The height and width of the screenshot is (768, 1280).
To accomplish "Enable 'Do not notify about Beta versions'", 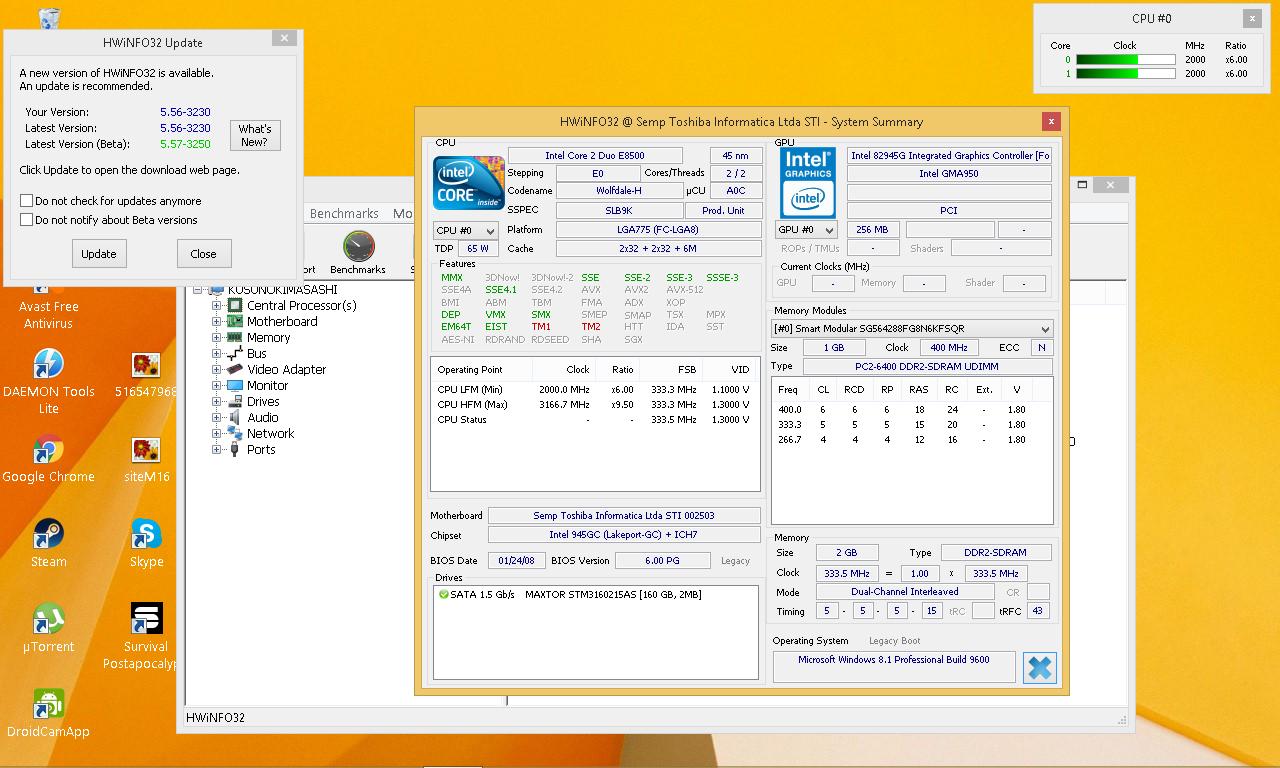I will [27, 220].
